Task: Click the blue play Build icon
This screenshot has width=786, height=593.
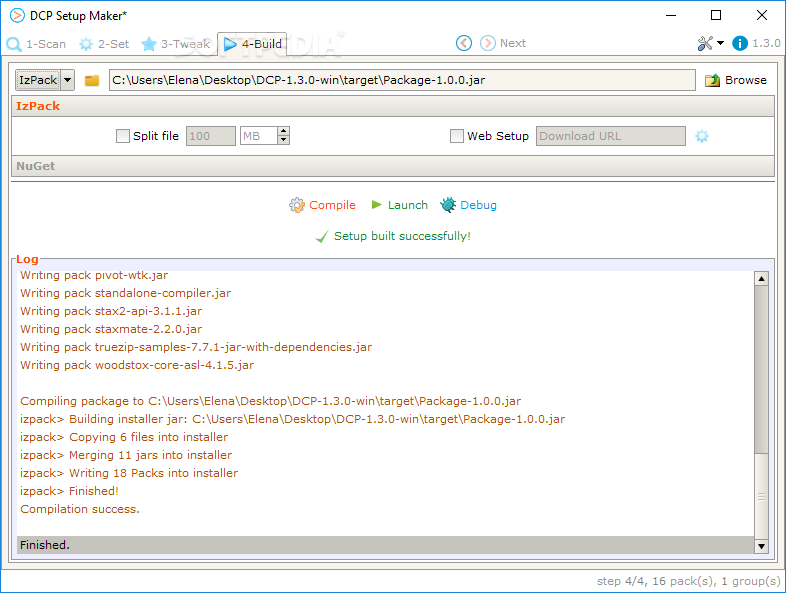Action: [x=230, y=44]
